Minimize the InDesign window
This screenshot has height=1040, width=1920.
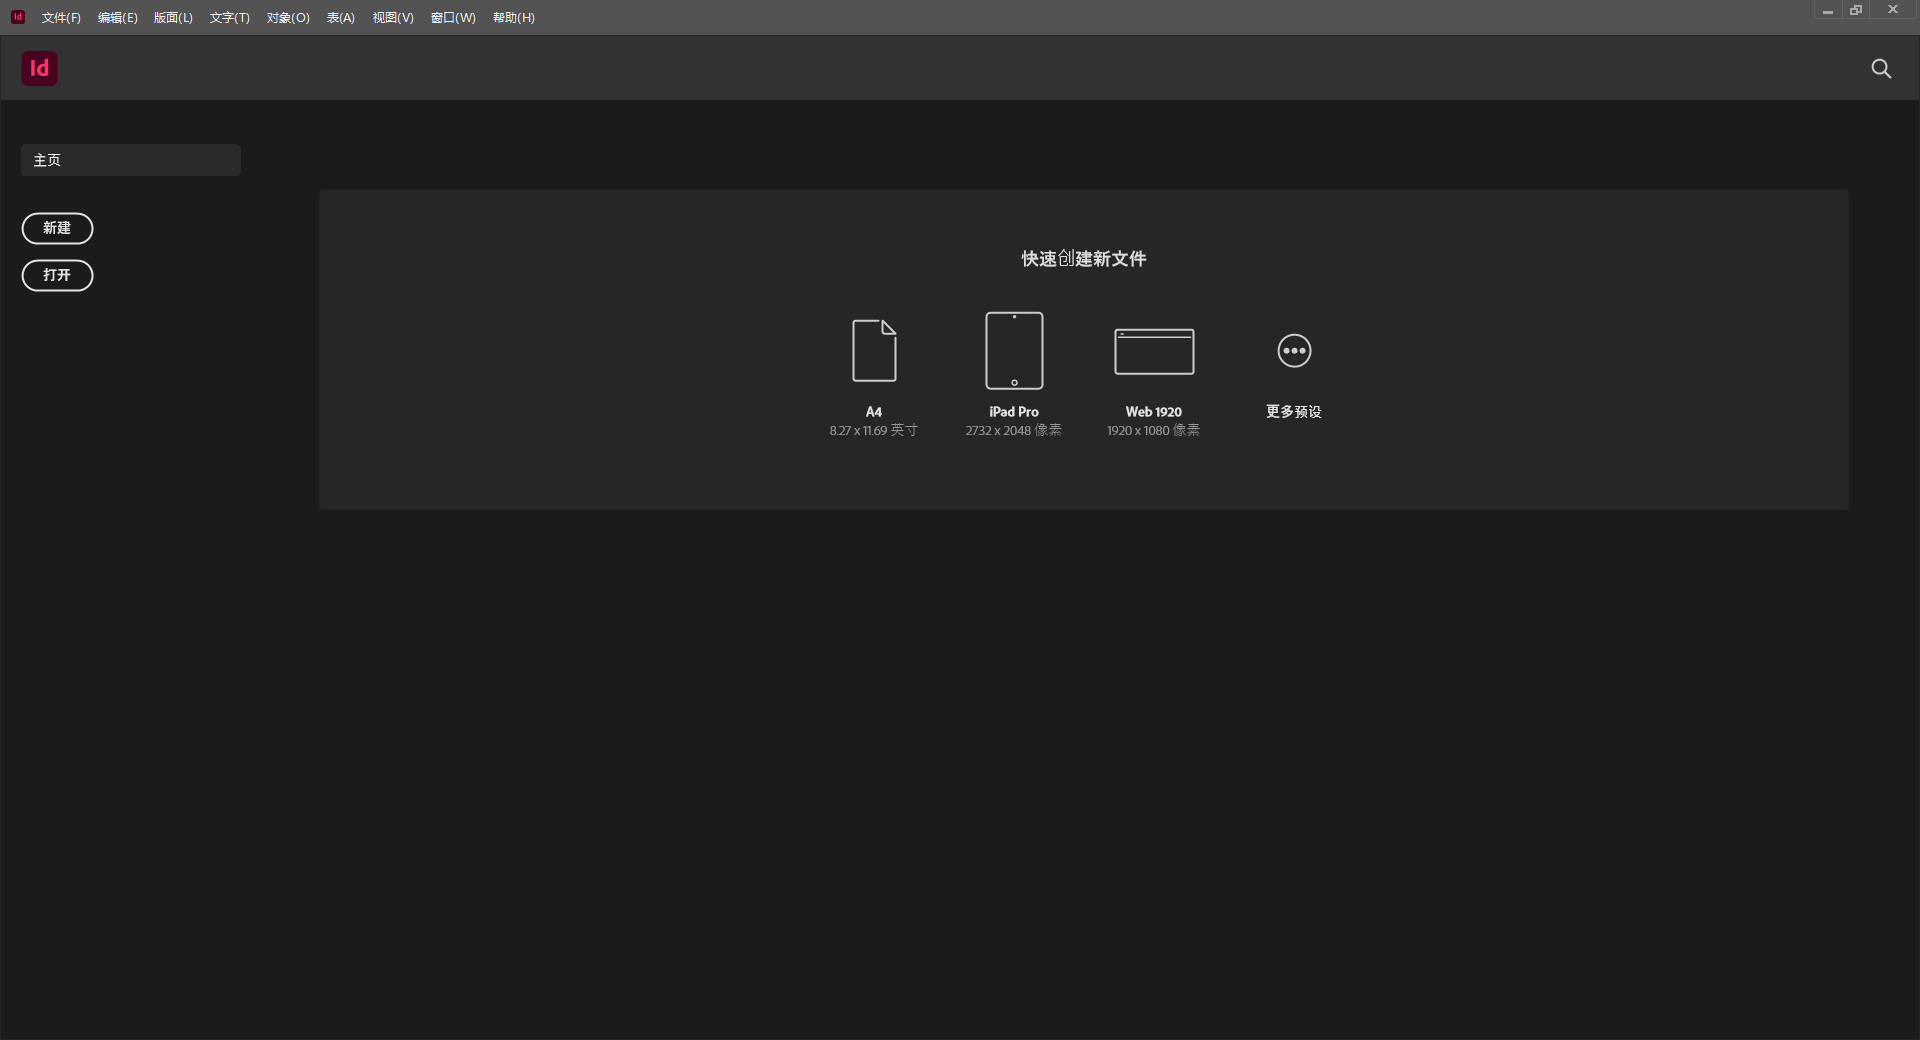coord(1827,10)
